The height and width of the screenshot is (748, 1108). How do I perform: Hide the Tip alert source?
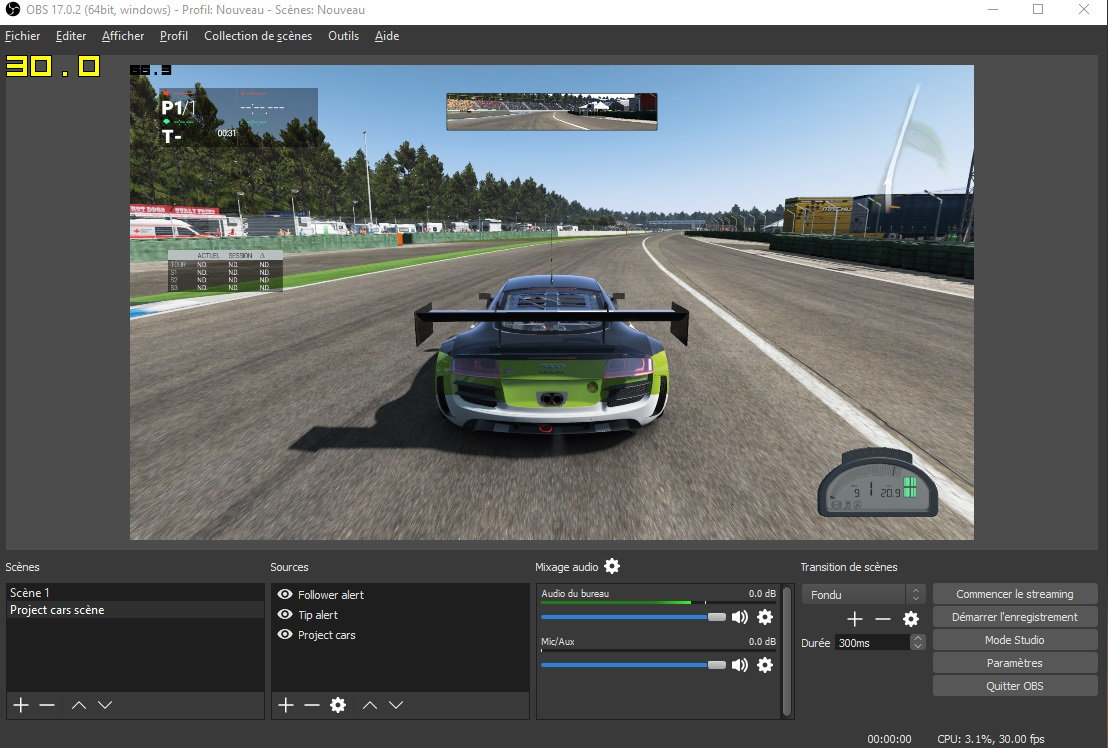pyautogui.click(x=285, y=615)
